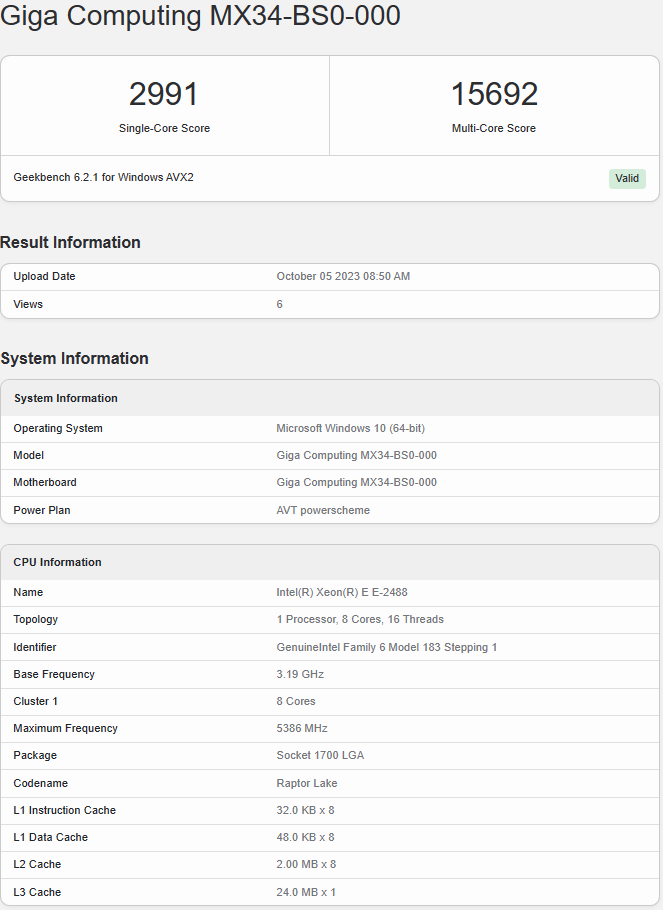
Task: Click the Giga Computing MX34-BS0-000 page title
Action: coord(200,16)
